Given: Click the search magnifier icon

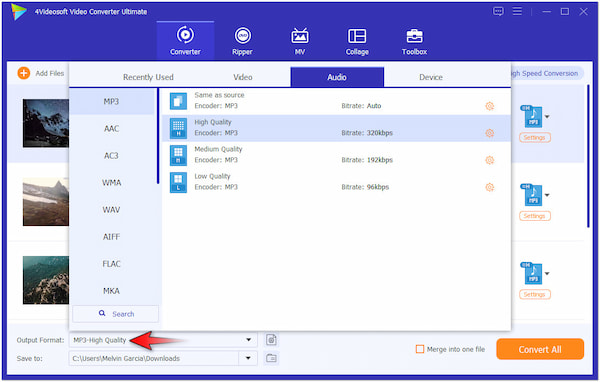Looking at the screenshot, I should [x=102, y=313].
